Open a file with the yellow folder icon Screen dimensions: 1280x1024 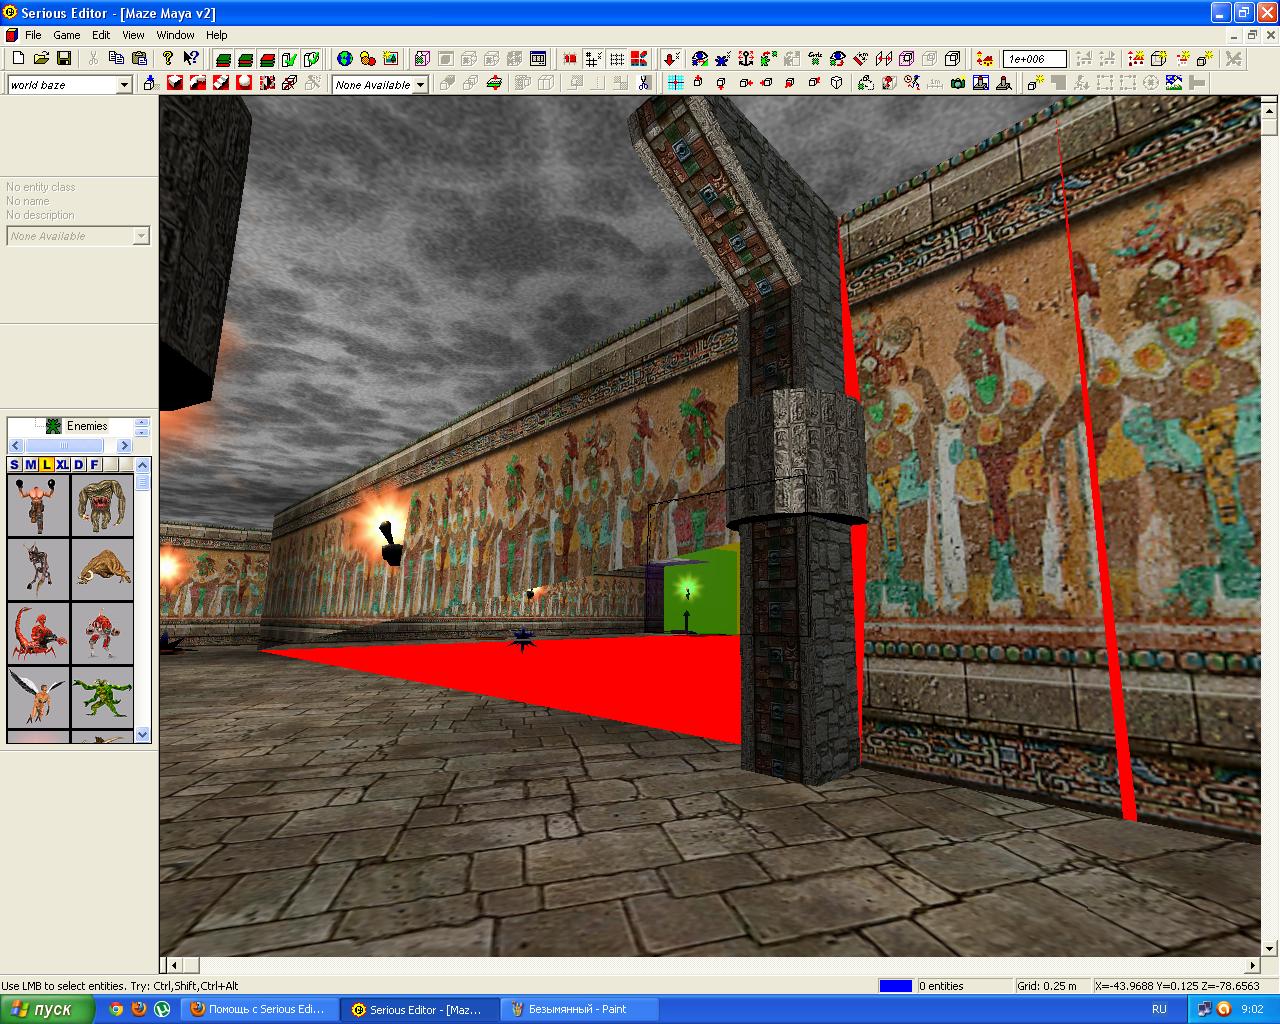point(41,59)
